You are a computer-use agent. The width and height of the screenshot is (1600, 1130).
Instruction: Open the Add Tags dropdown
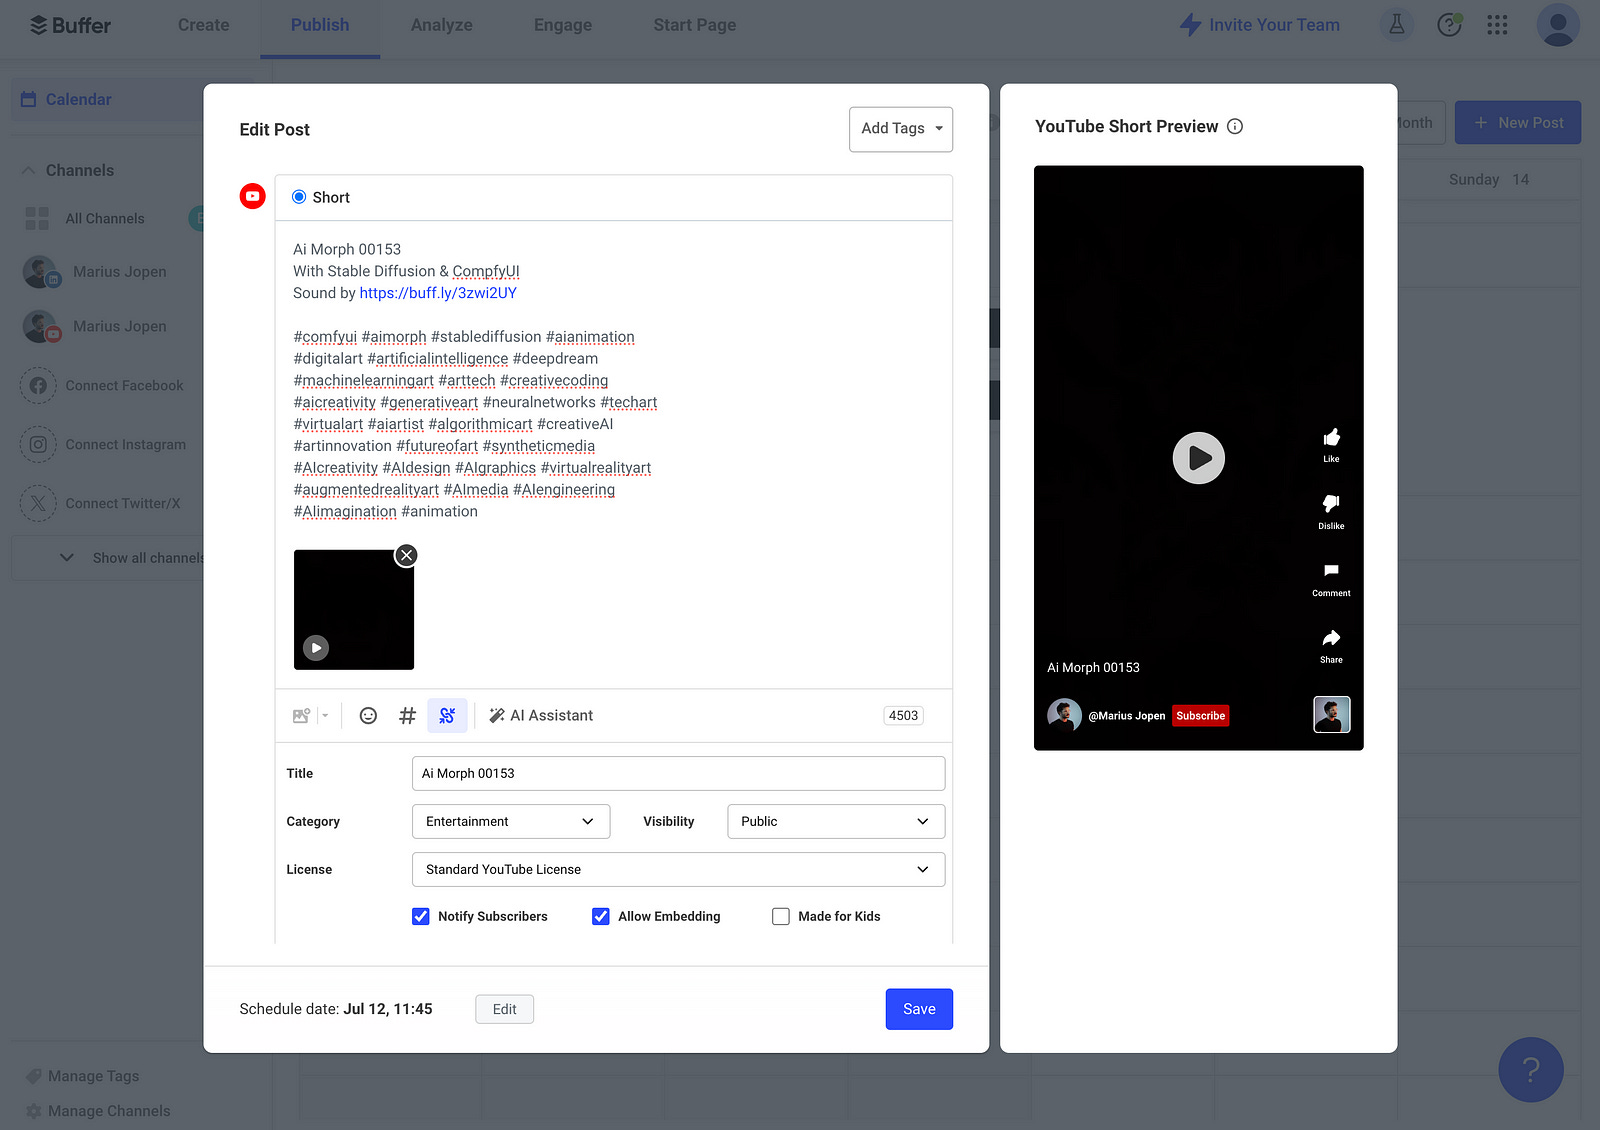pyautogui.click(x=901, y=129)
